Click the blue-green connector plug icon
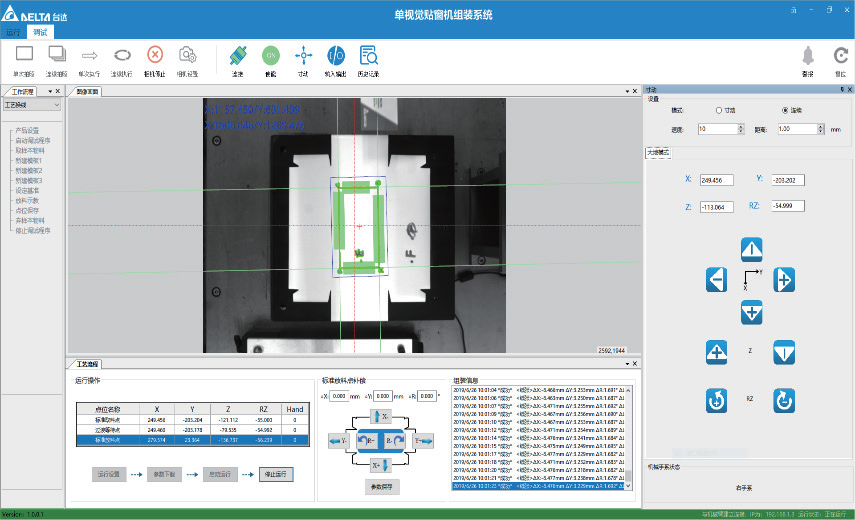Screen dimensions: 855x520 coord(238,55)
